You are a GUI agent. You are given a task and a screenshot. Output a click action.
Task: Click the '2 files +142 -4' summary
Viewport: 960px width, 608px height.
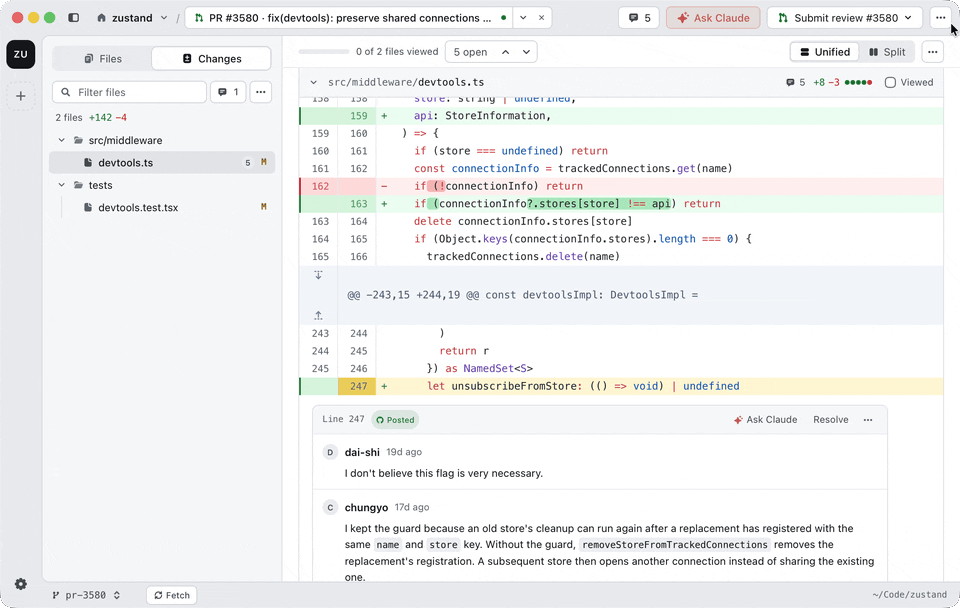tap(91, 118)
